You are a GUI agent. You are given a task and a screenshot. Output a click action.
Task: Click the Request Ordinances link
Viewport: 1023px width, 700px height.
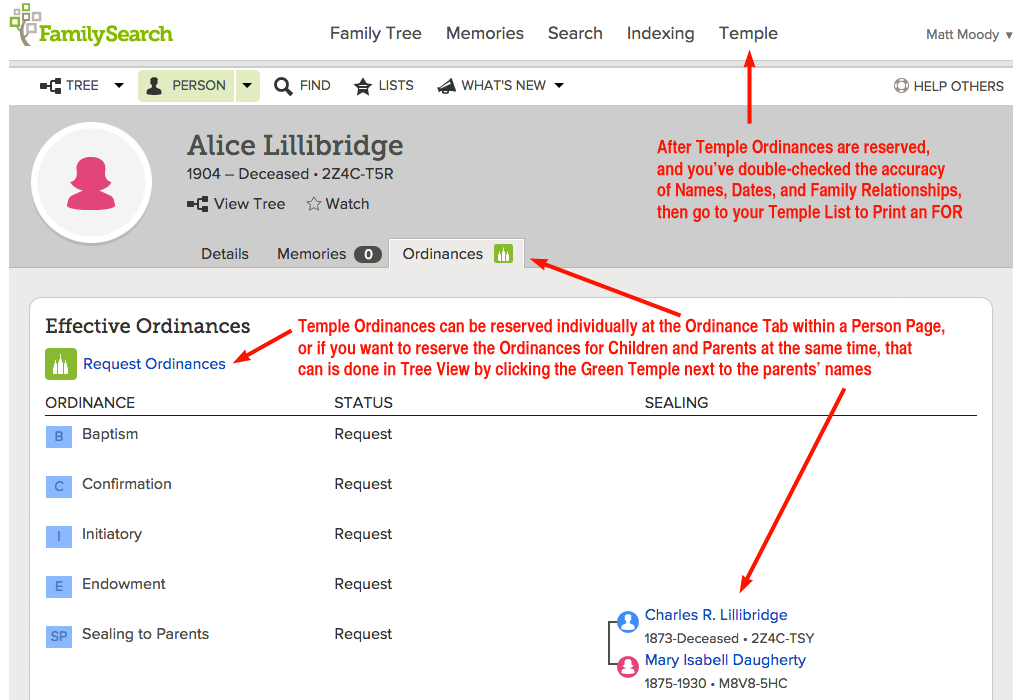pyautogui.click(x=155, y=364)
